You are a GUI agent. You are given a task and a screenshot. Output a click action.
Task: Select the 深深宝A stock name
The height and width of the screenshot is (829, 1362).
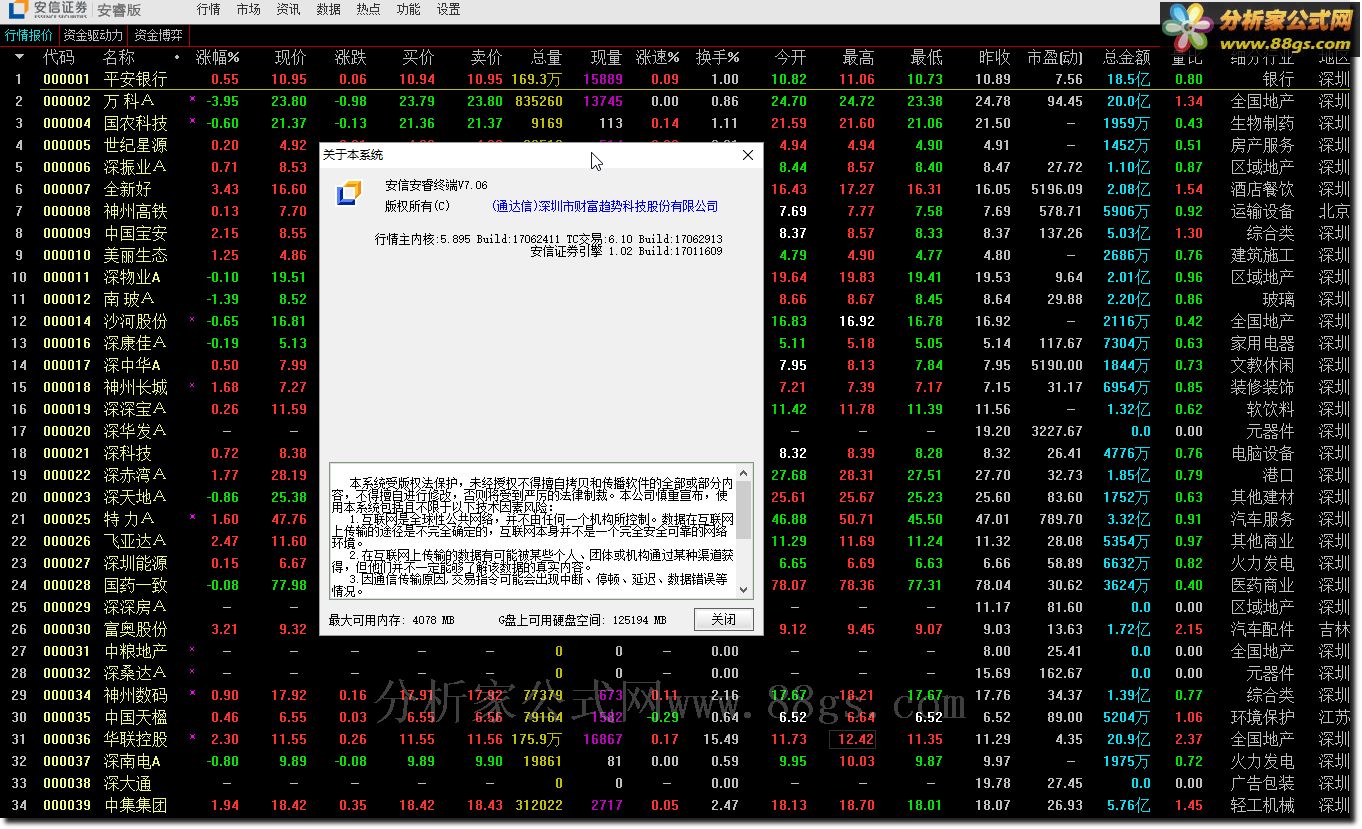pos(135,409)
